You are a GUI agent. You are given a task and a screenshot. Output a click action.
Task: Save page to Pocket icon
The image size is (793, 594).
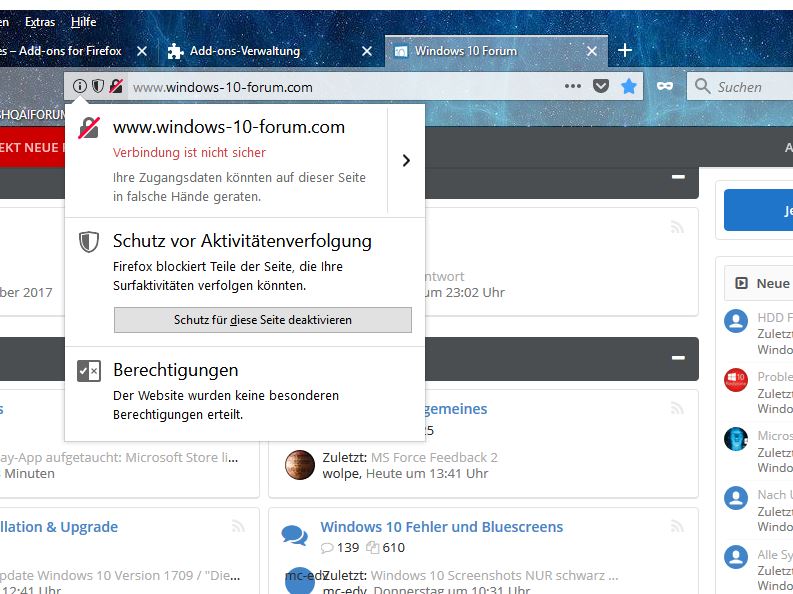click(600, 86)
